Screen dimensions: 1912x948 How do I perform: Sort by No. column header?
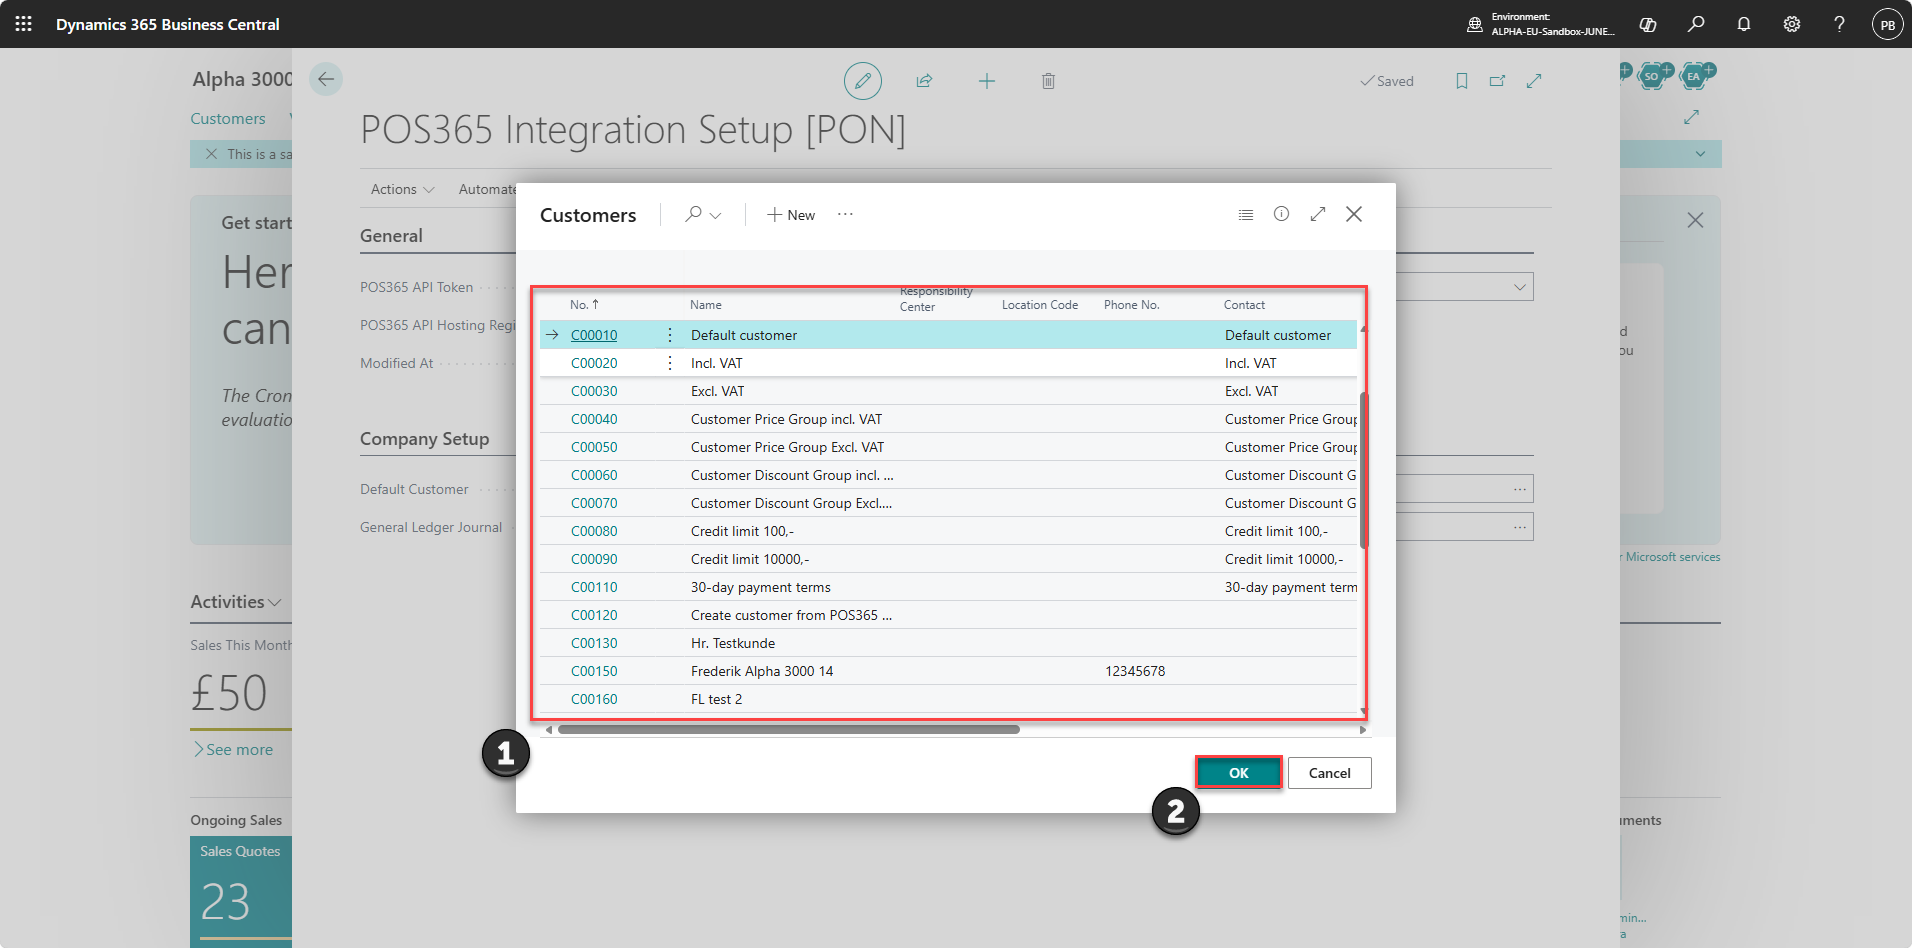tap(584, 305)
